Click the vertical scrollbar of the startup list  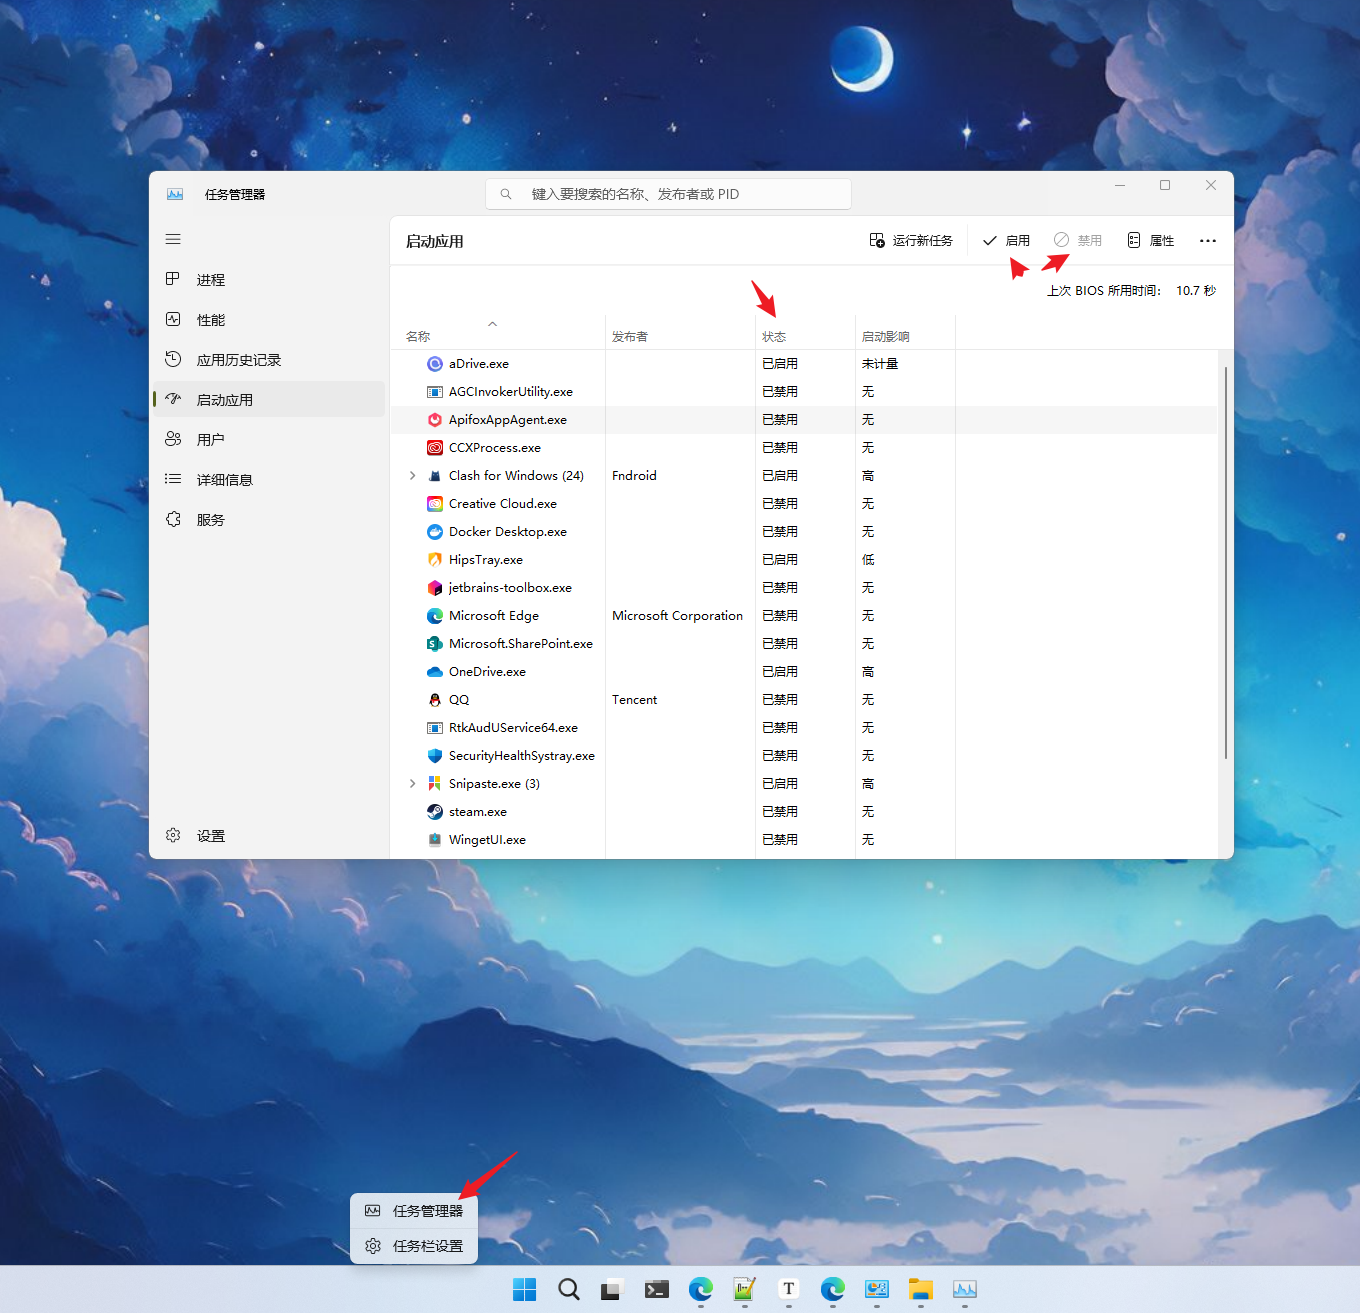tap(1225, 560)
